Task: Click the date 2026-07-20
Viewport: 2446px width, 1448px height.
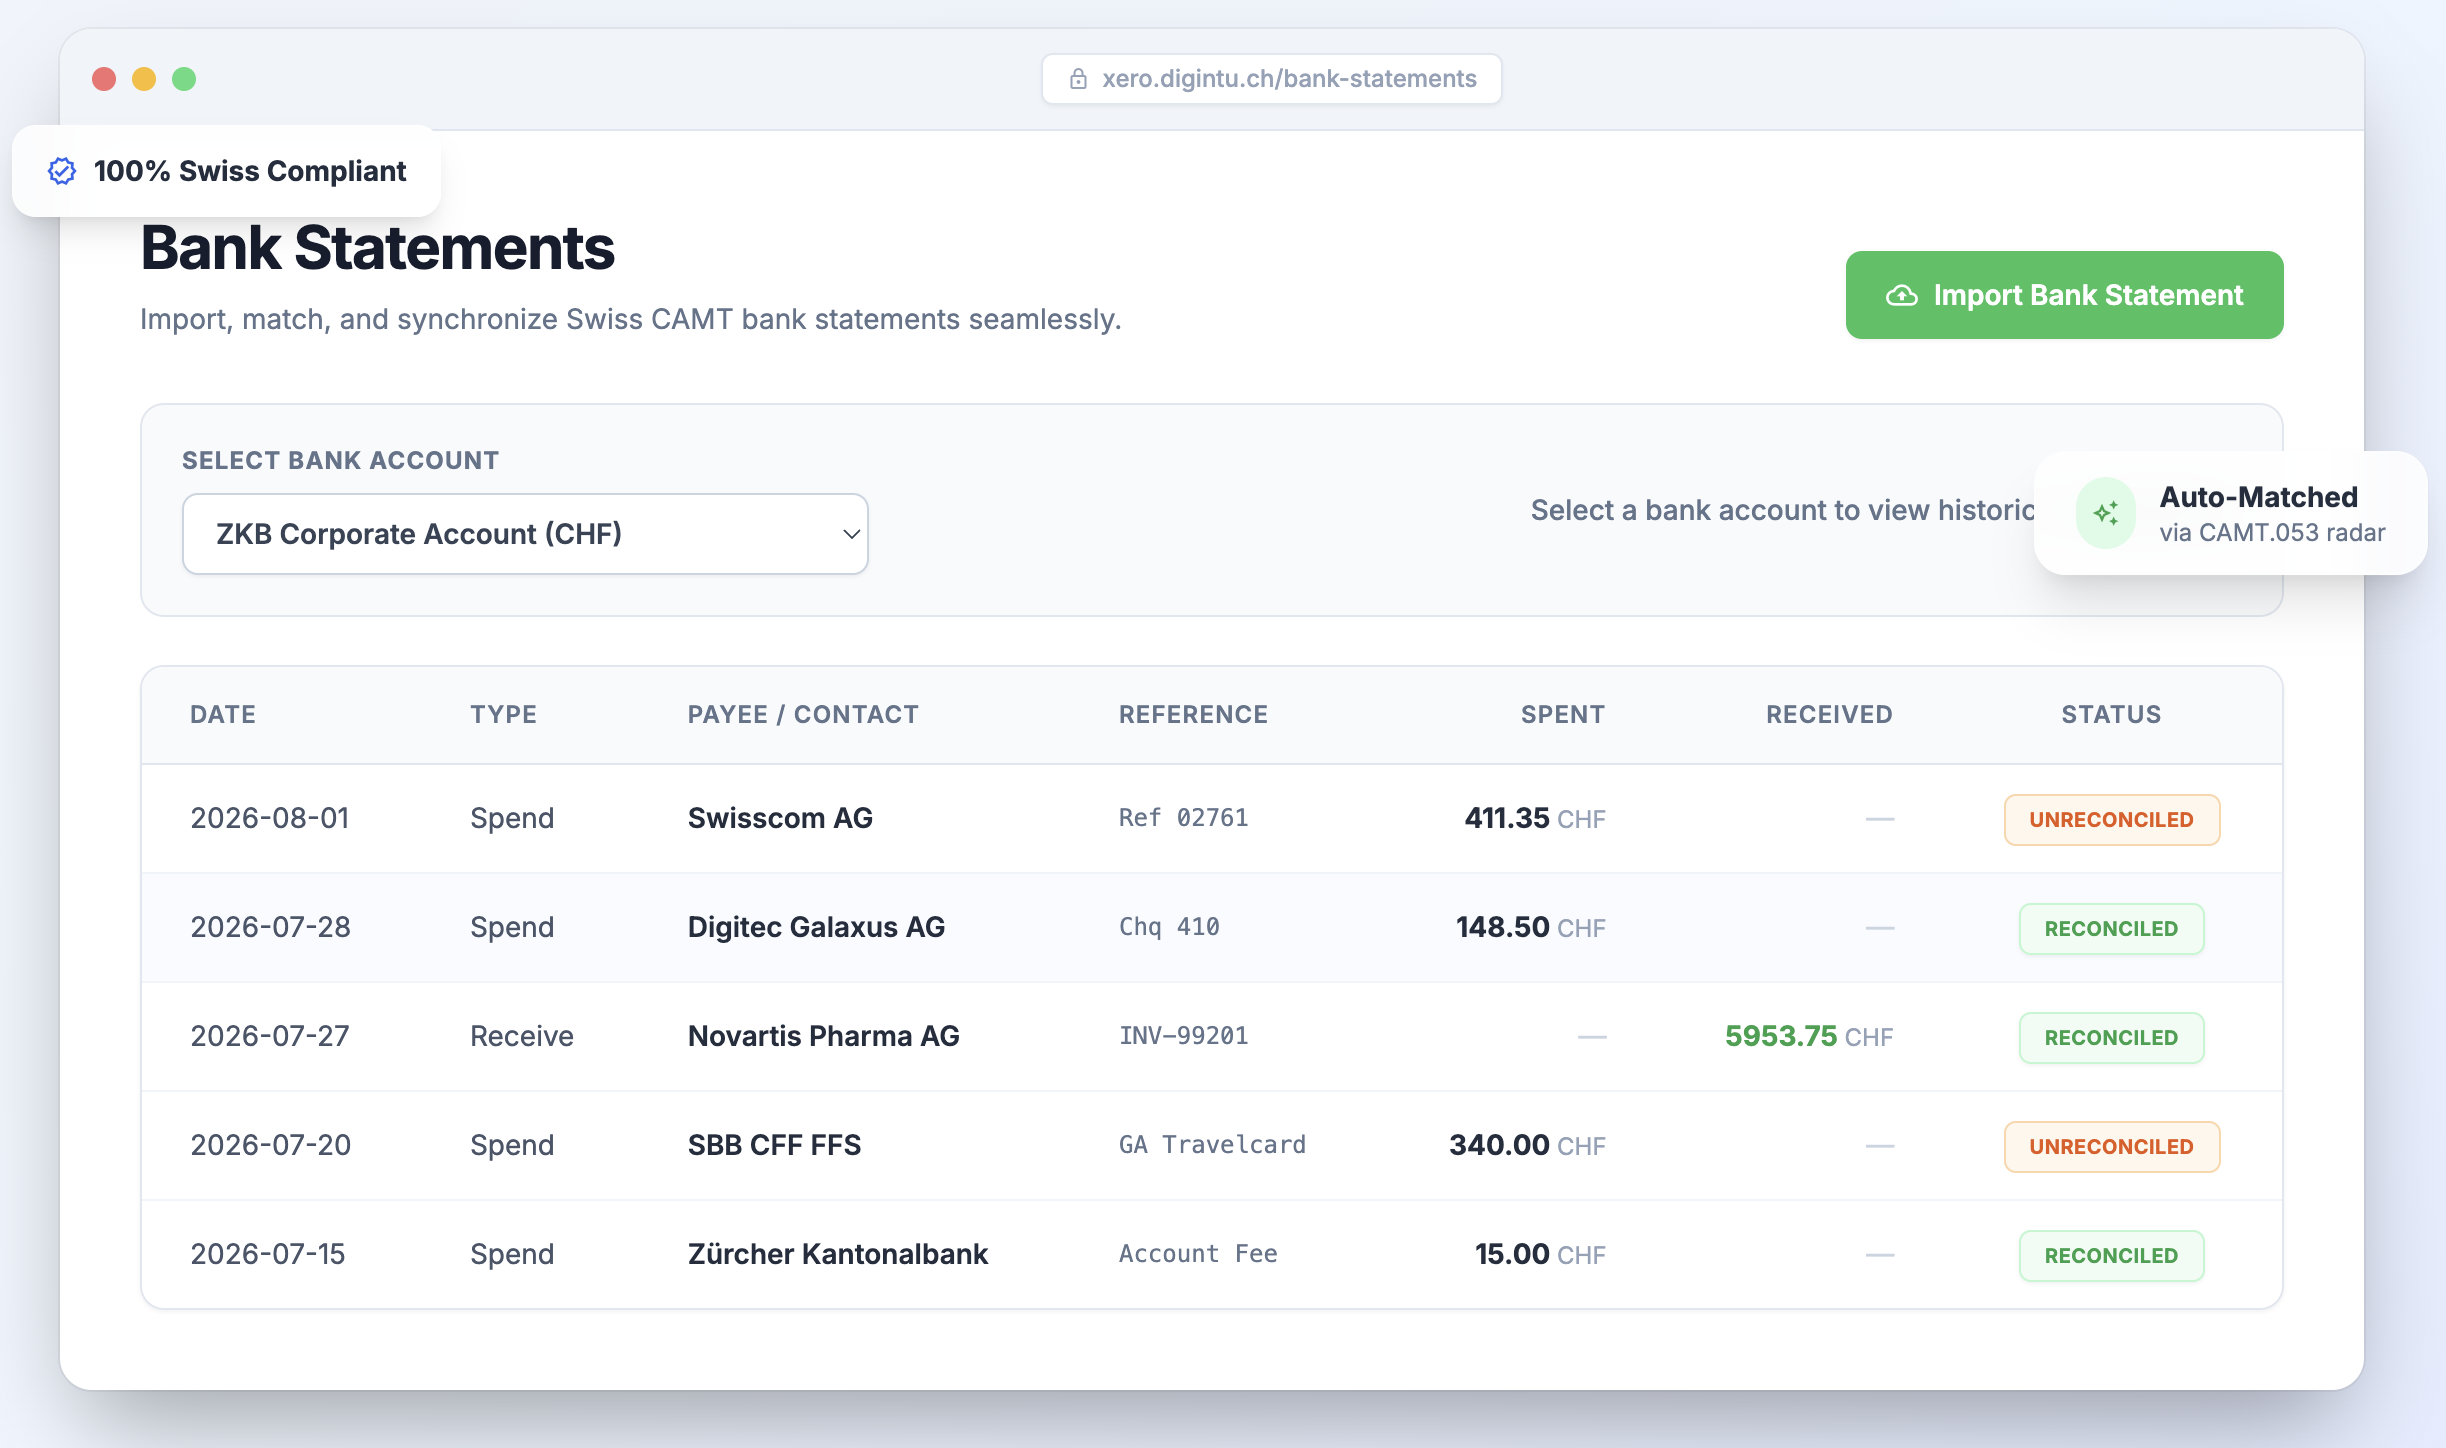Action: click(x=270, y=1145)
